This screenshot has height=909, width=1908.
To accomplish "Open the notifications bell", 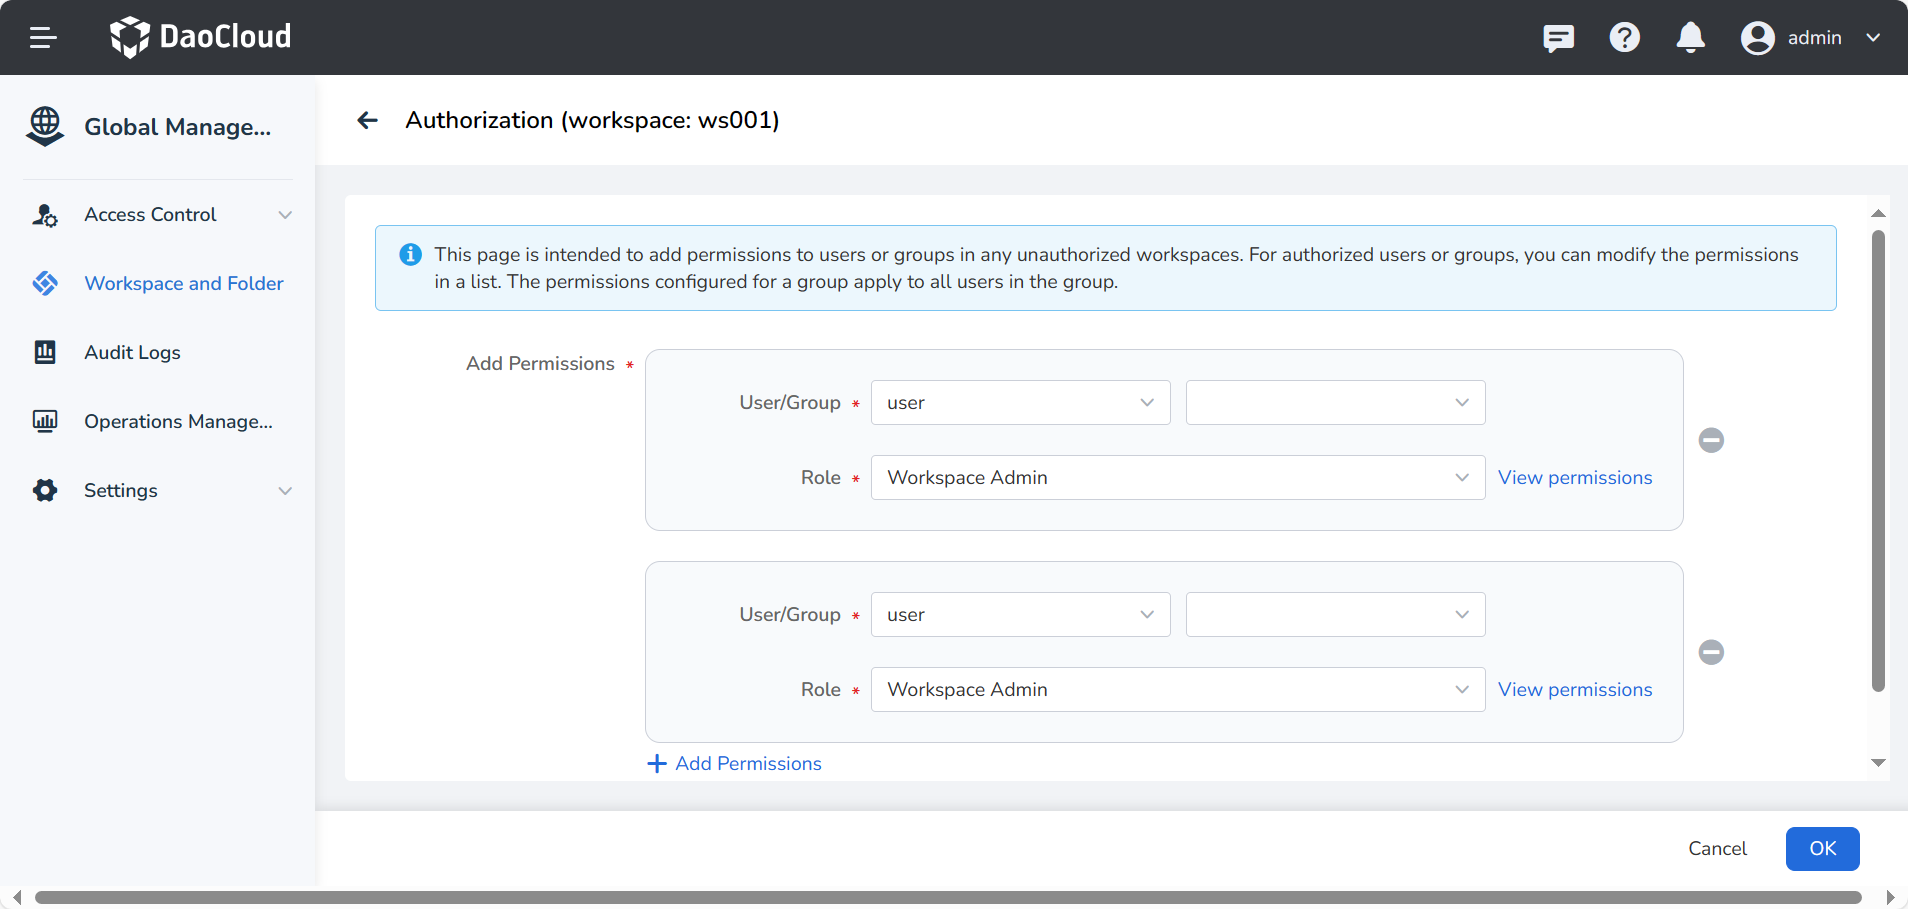I will click(x=1690, y=38).
